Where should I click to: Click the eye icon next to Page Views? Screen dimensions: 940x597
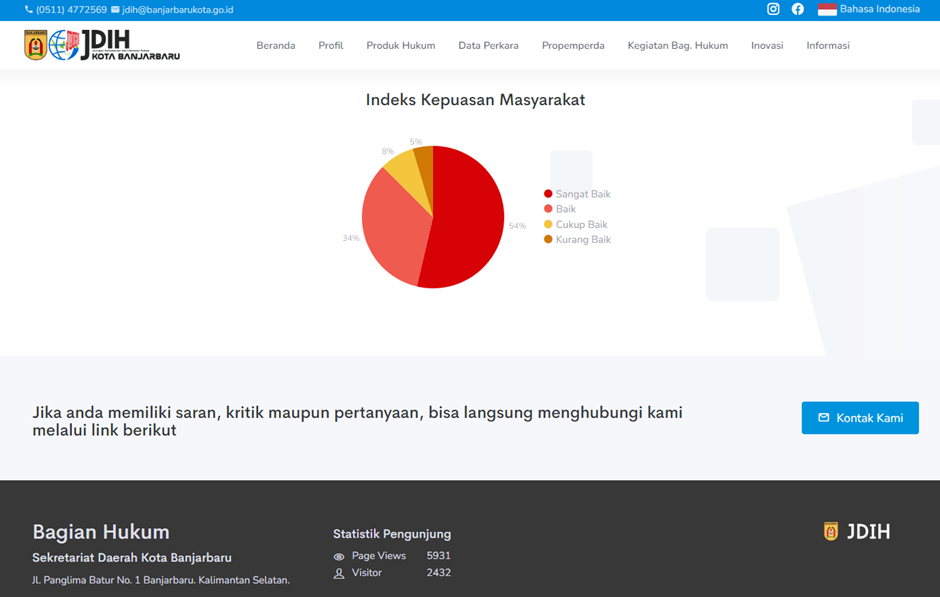click(339, 556)
